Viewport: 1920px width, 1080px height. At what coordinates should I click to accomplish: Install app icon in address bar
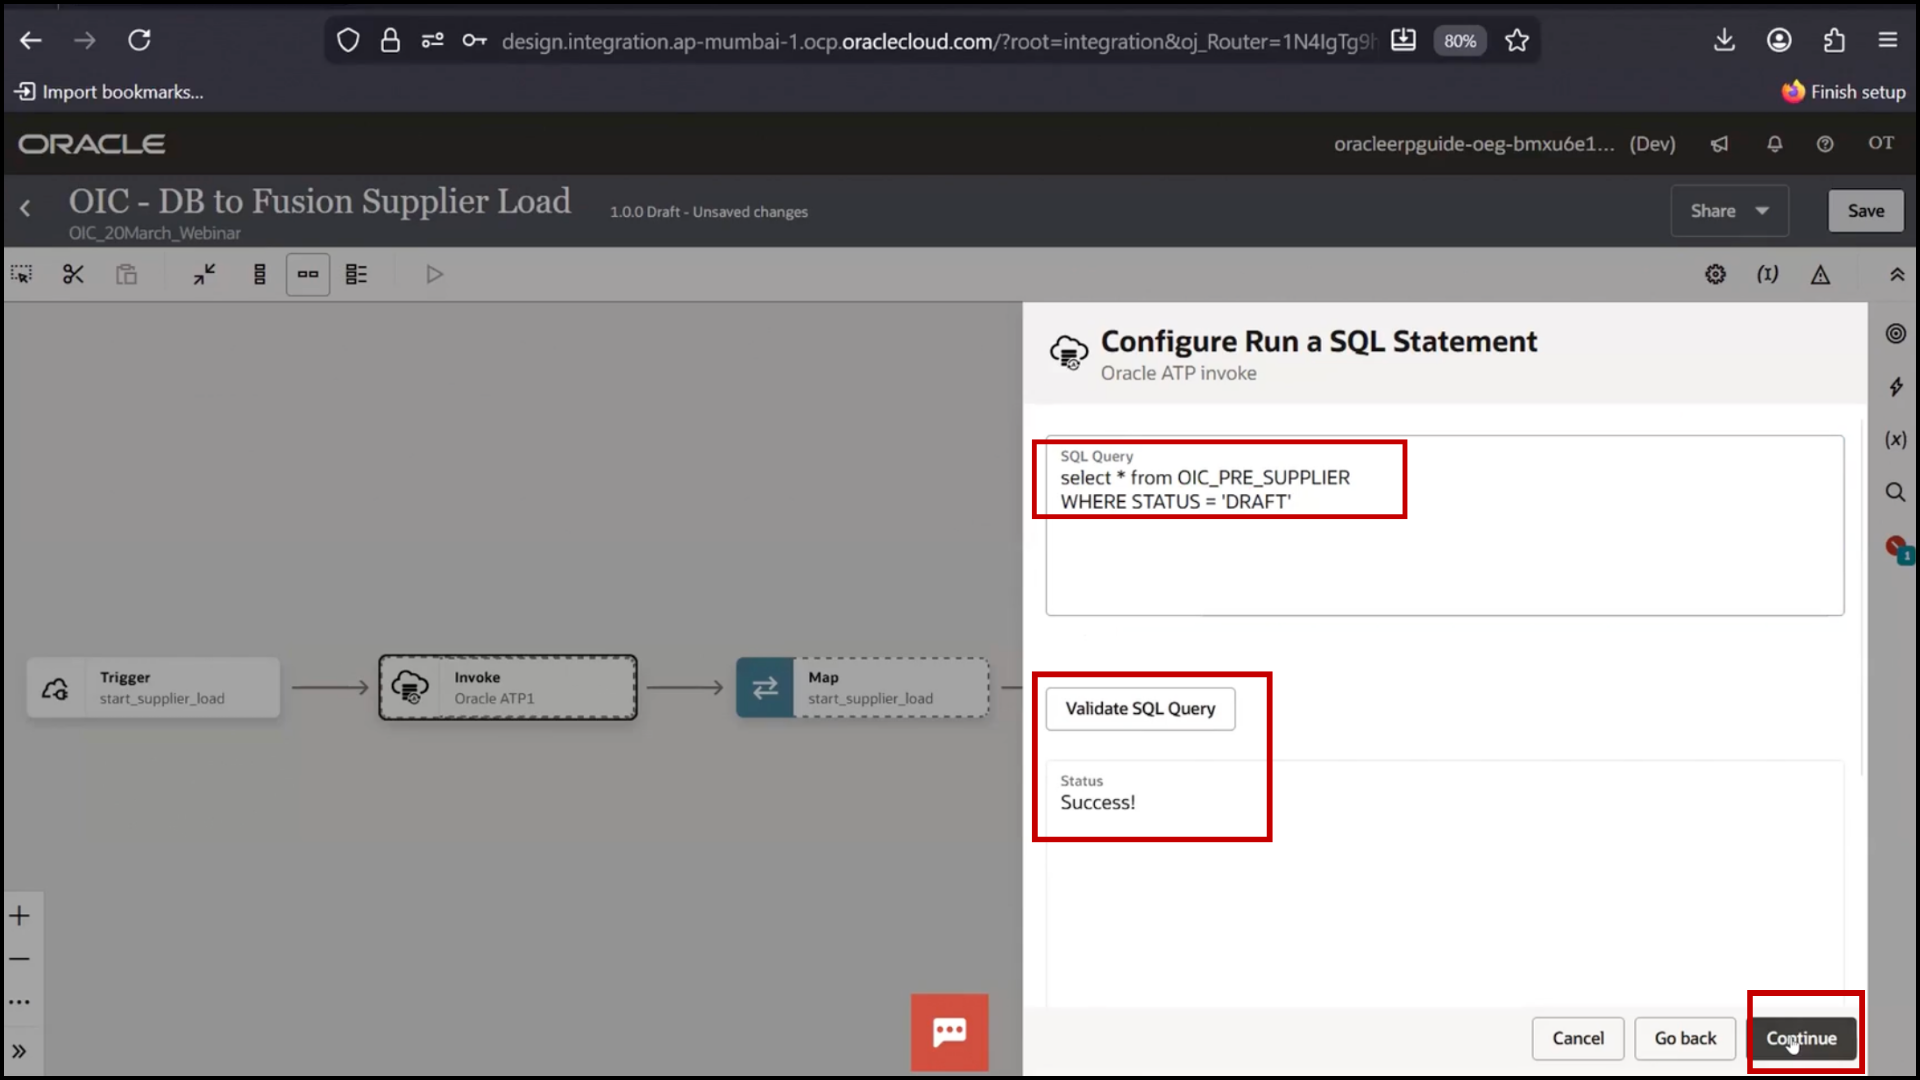1403,41
